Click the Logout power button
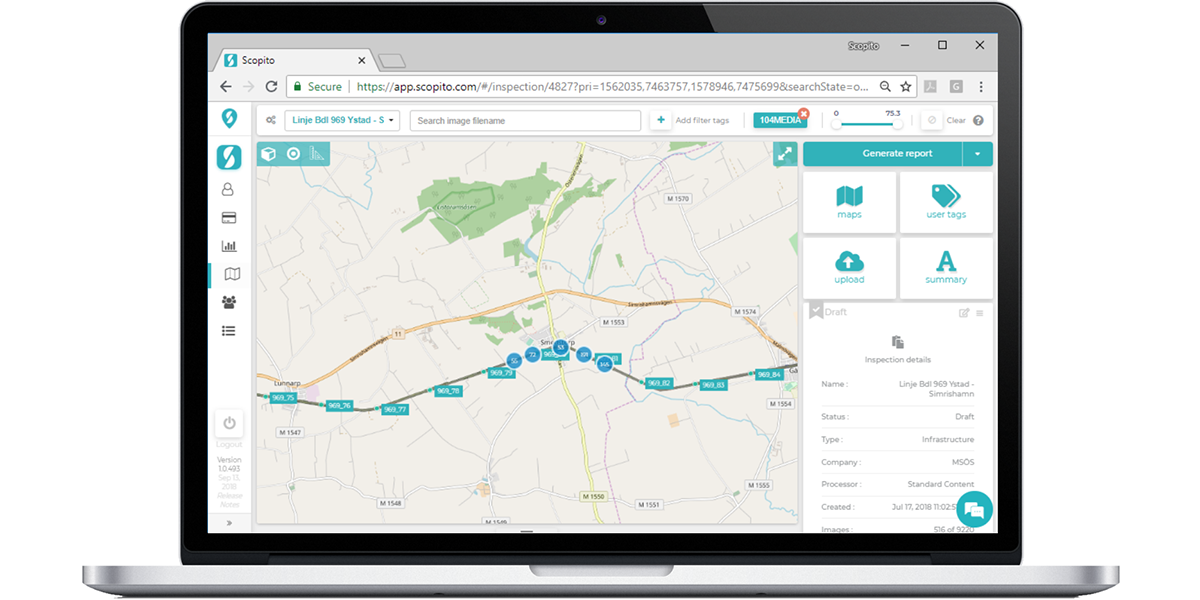Image resolution: width=1200 pixels, height=600 pixels. 229,423
